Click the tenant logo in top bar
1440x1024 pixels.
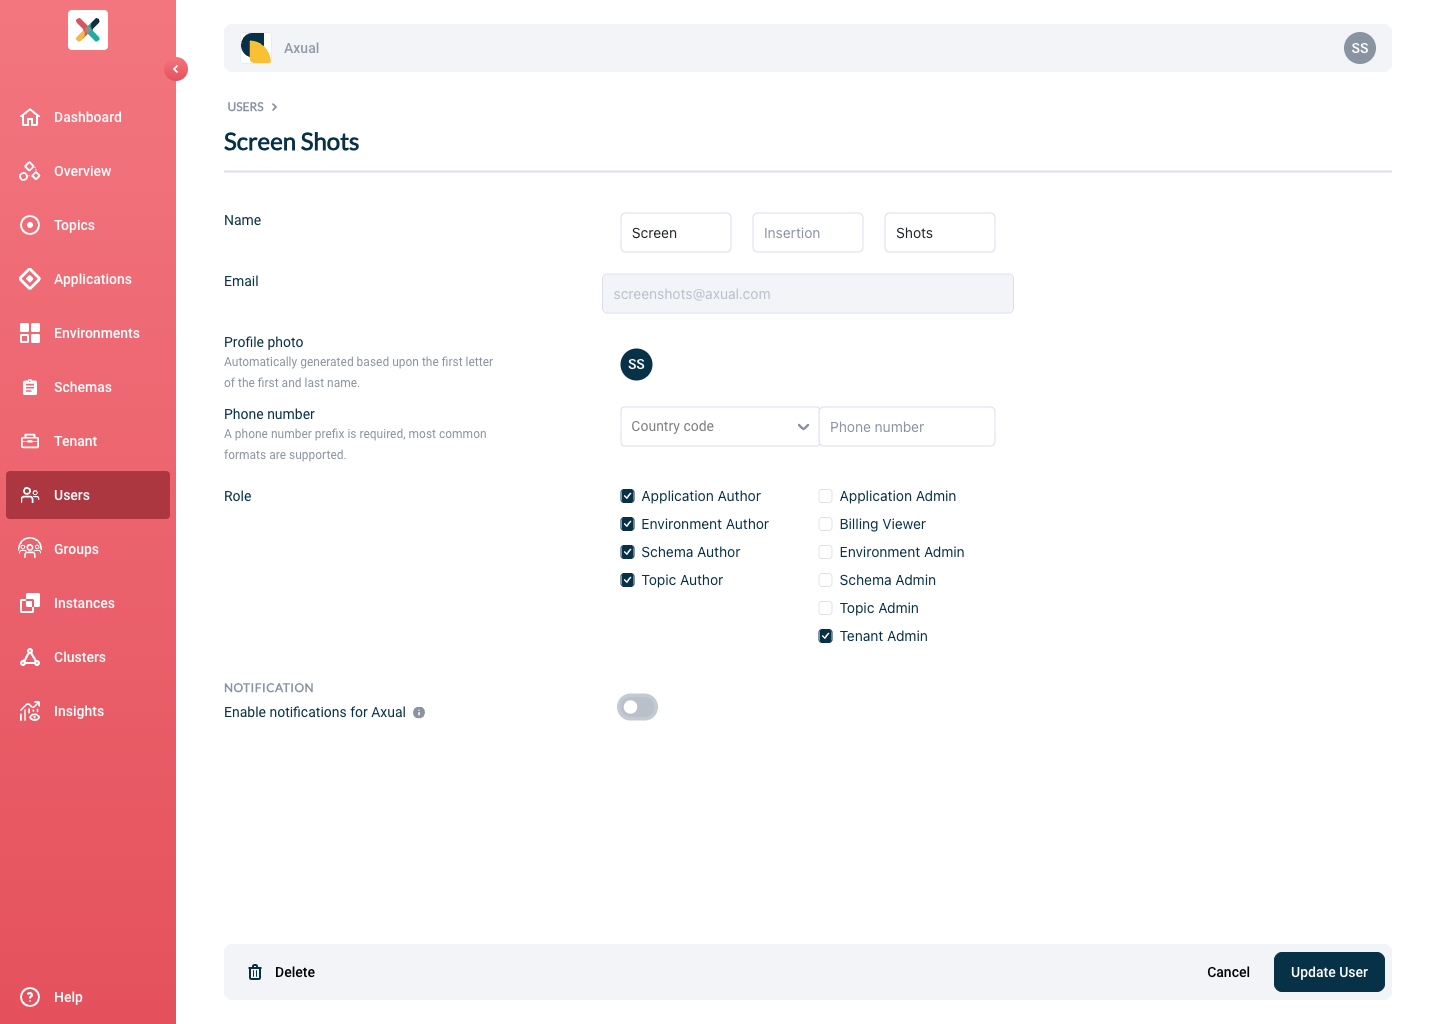click(x=256, y=48)
